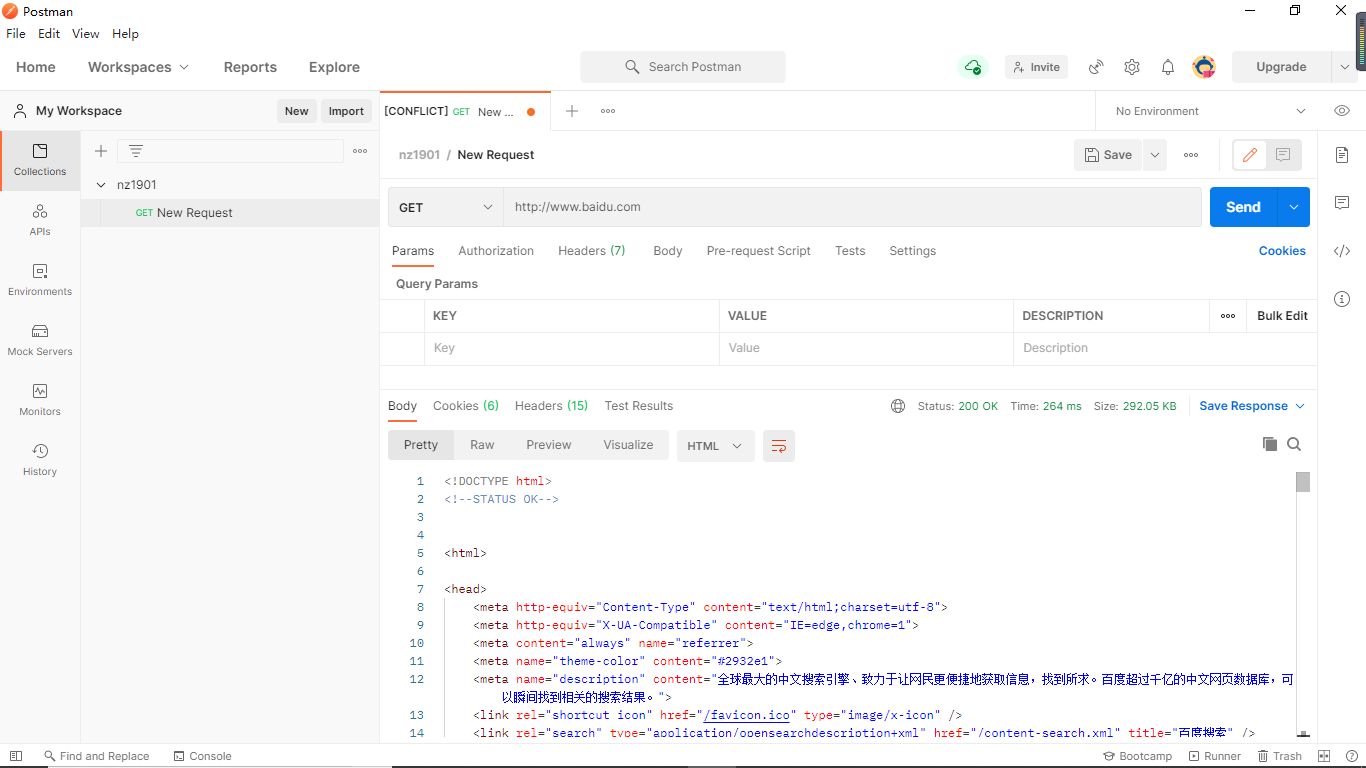
Task: Open the Console in status bar
Action: click(202, 756)
